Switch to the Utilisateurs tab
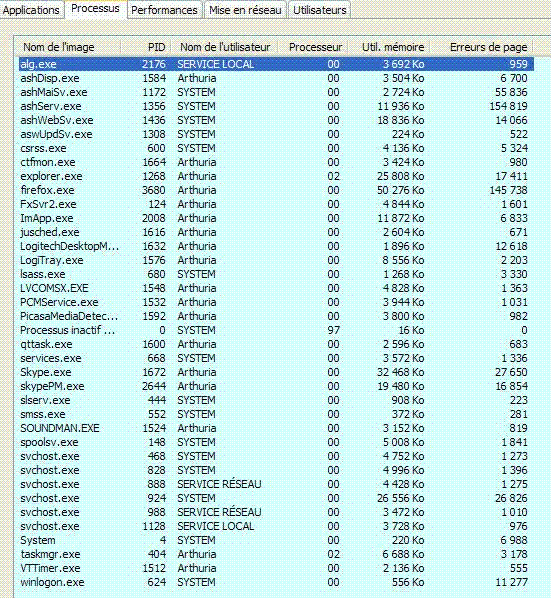The image size is (551, 598). click(x=320, y=10)
